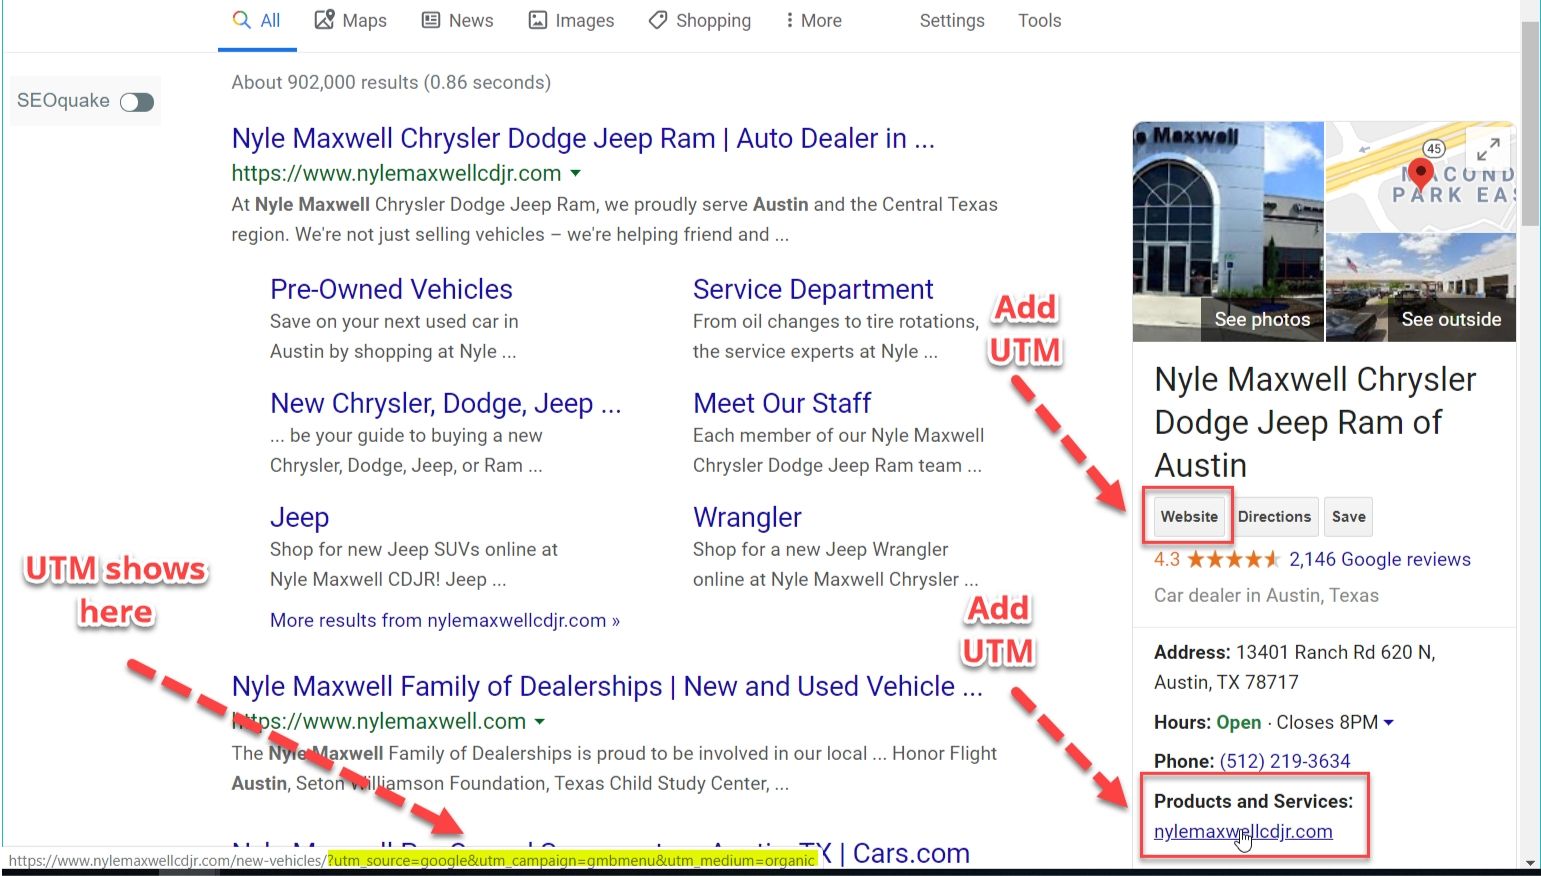Toggle the SEOquake switch
The height and width of the screenshot is (876, 1541).
tap(137, 101)
